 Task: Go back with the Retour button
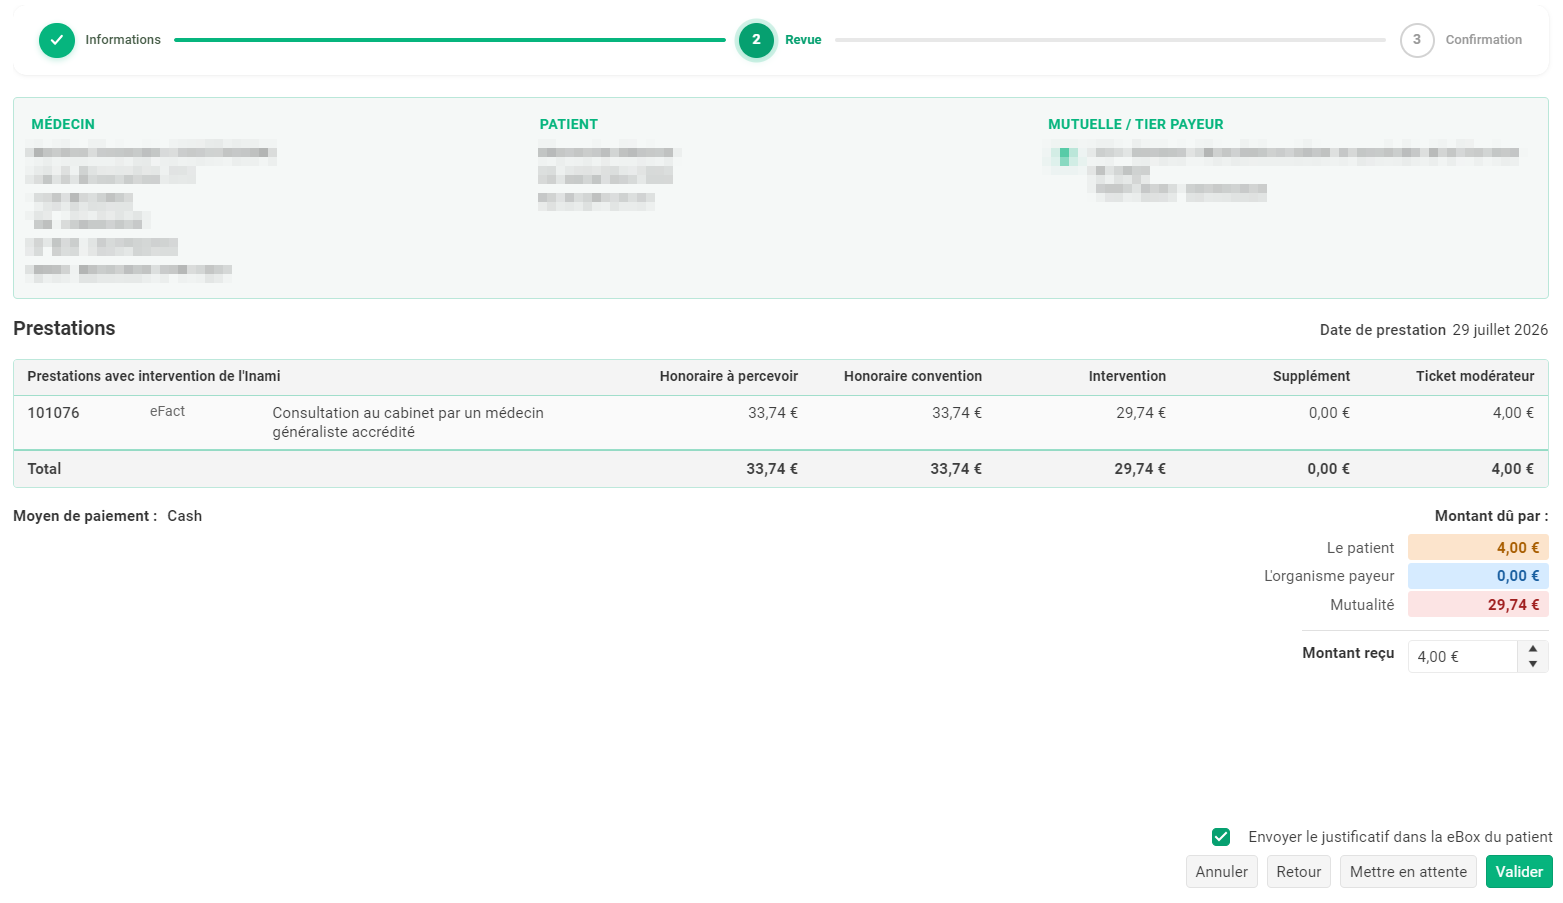coord(1299,872)
